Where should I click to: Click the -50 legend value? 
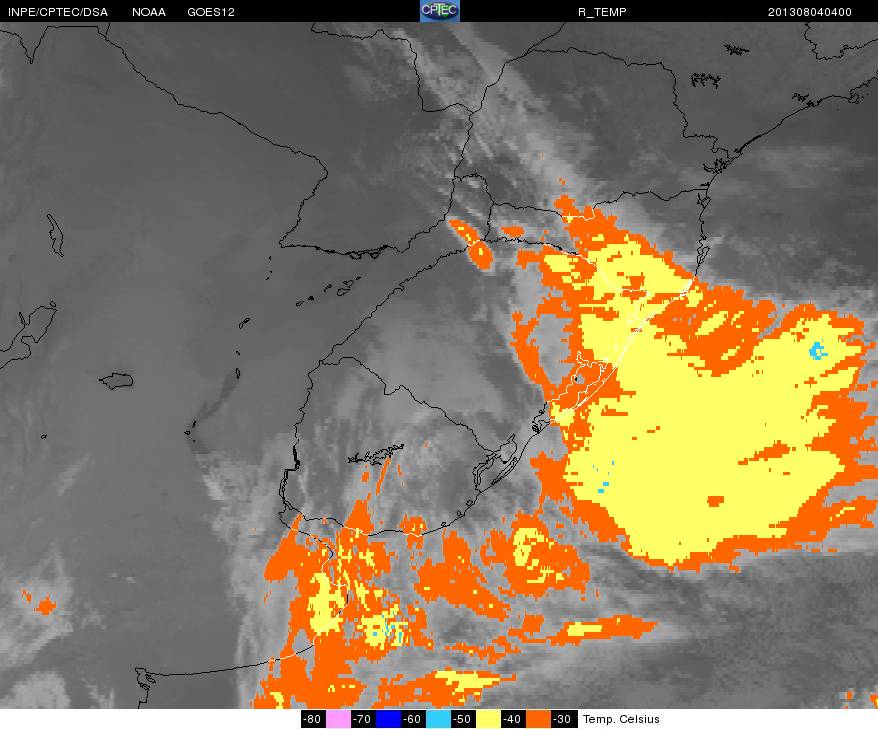(463, 719)
